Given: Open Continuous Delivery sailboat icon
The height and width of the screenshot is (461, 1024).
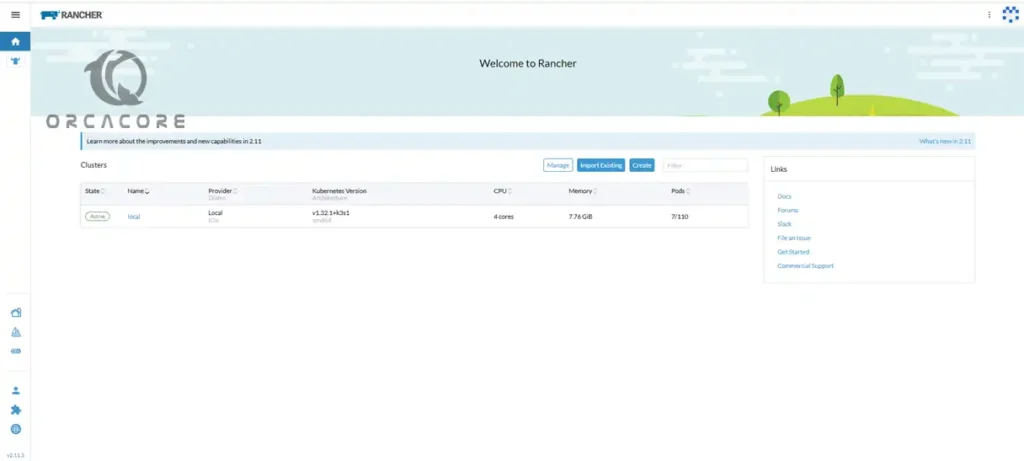Looking at the screenshot, I should point(16,332).
